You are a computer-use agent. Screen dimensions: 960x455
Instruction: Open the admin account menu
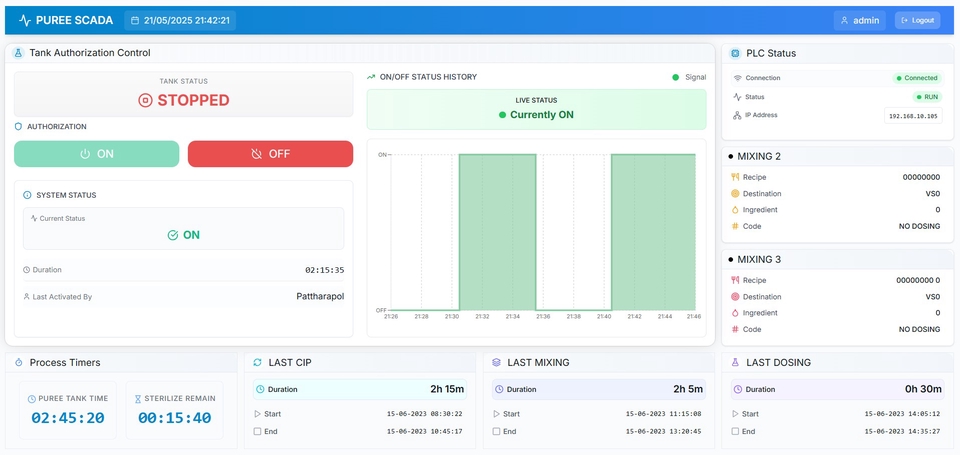tap(860, 20)
